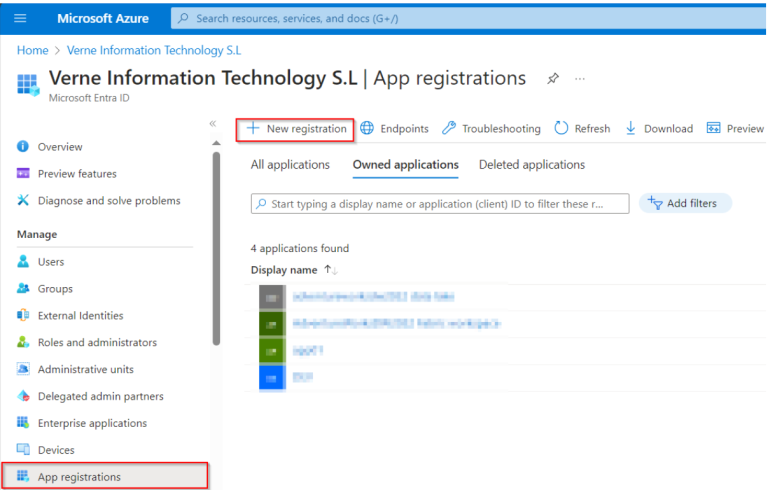Refresh the app registrations list
Viewport: 768px width, 490px height.
coord(582,129)
